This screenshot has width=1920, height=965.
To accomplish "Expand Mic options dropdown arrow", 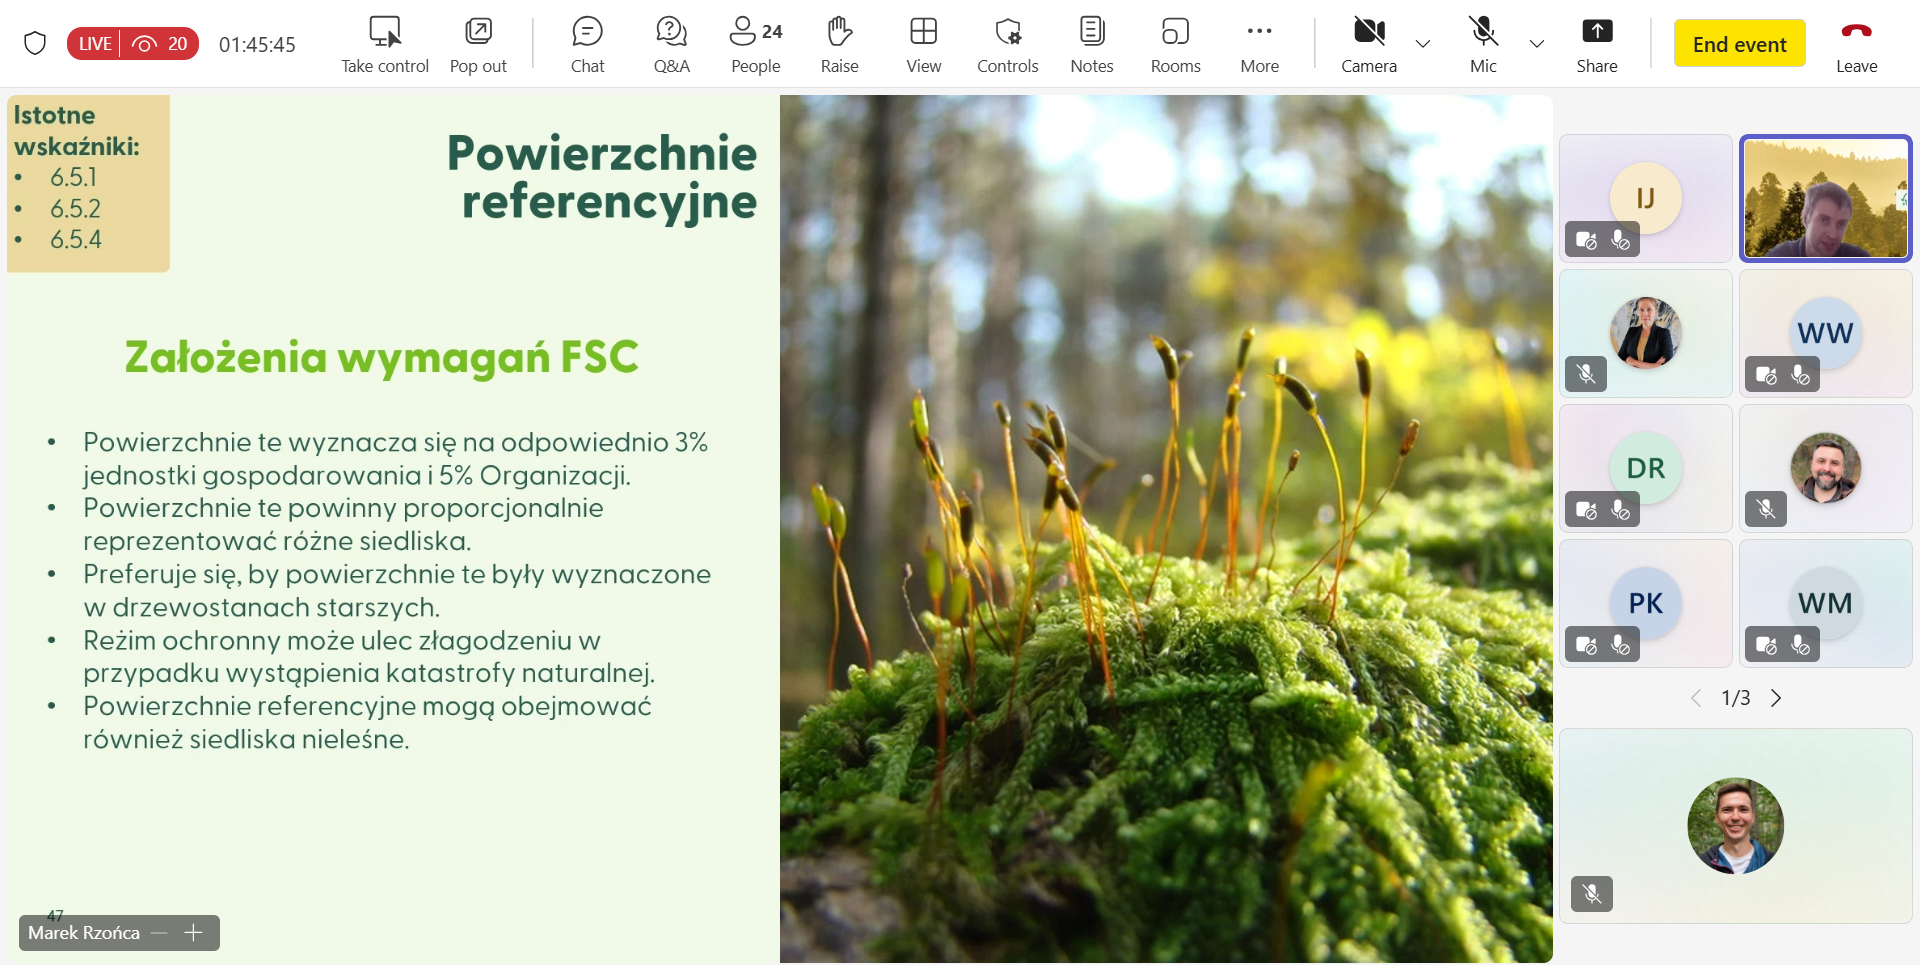I will [x=1537, y=44].
